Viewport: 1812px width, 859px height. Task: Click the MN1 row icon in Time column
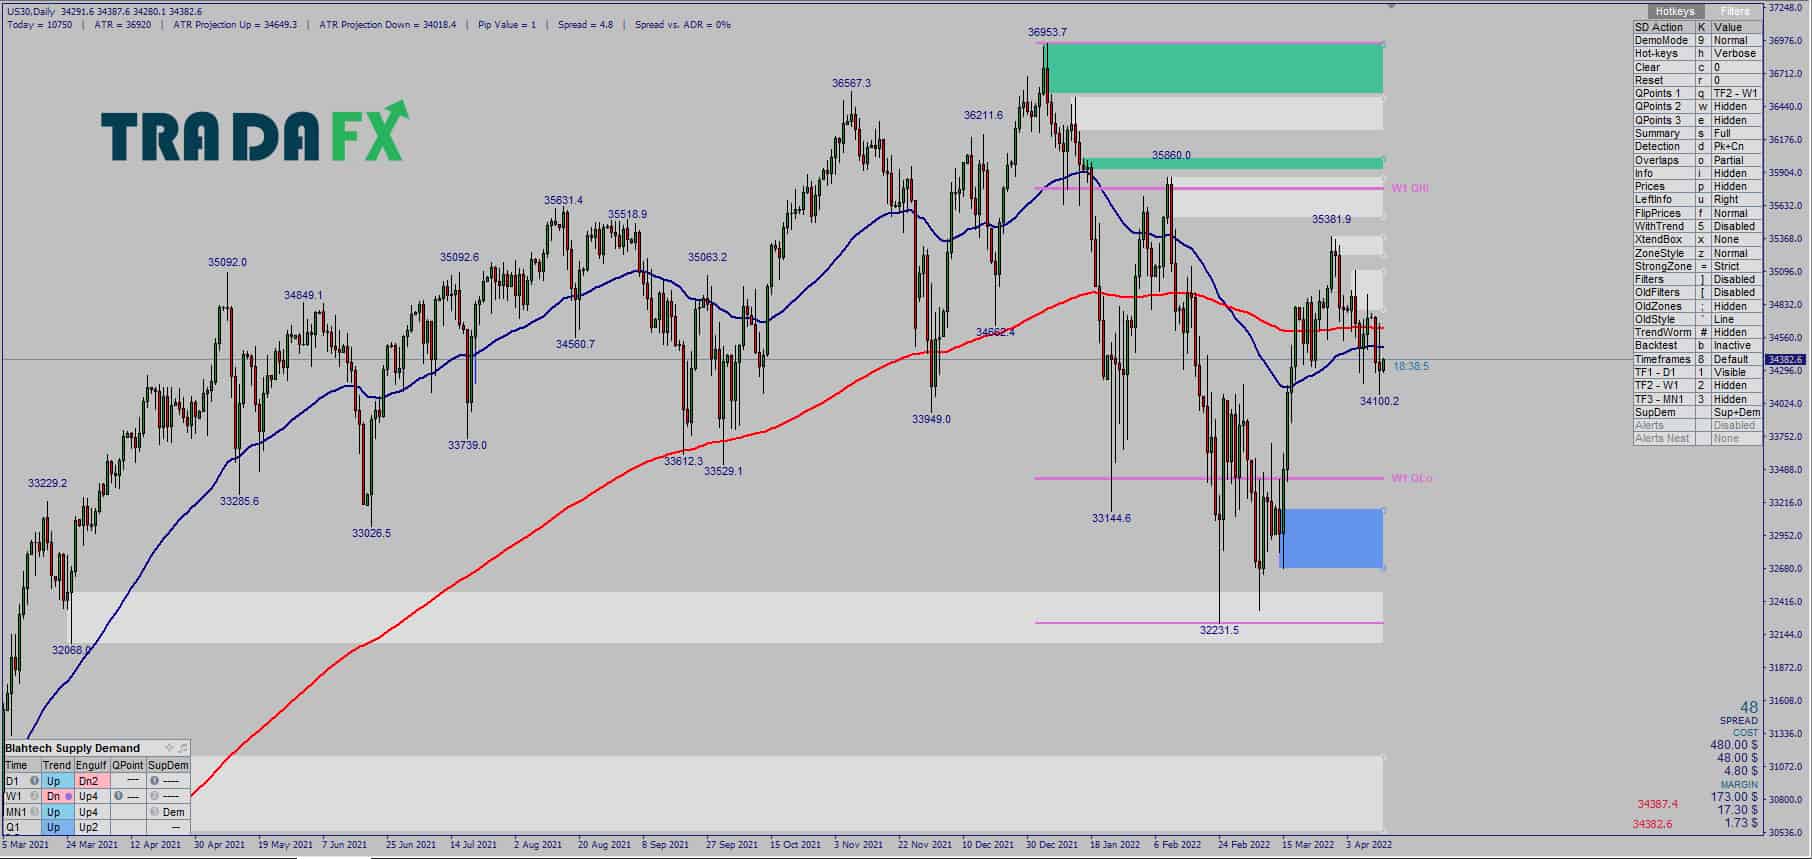point(34,812)
